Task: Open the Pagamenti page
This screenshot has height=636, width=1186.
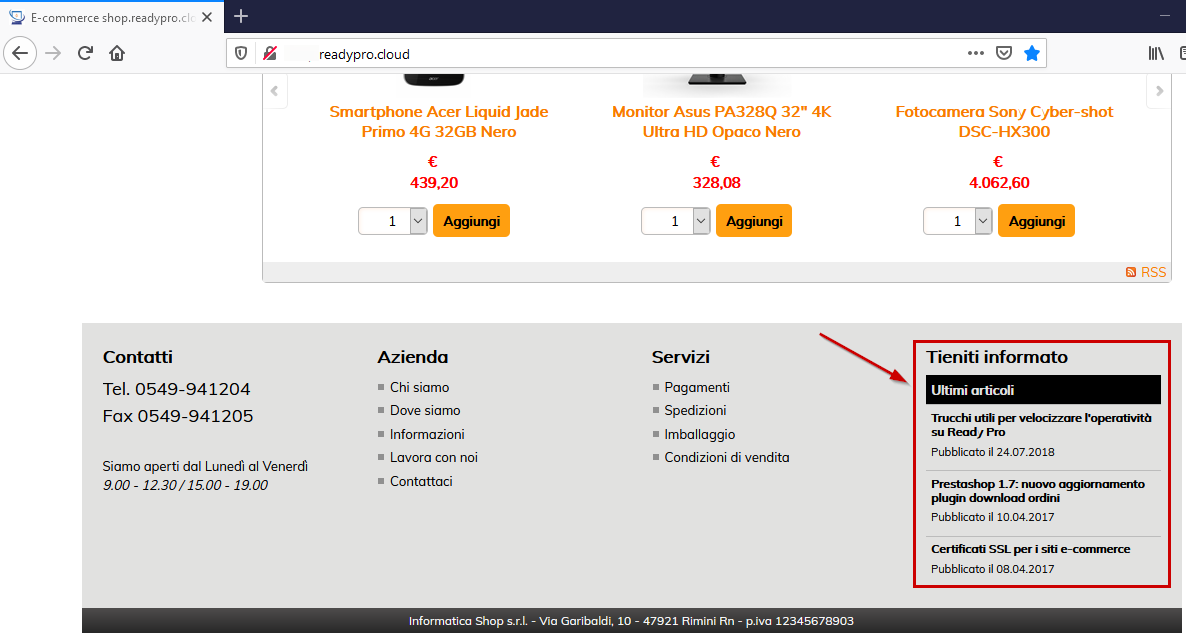Action: [697, 387]
